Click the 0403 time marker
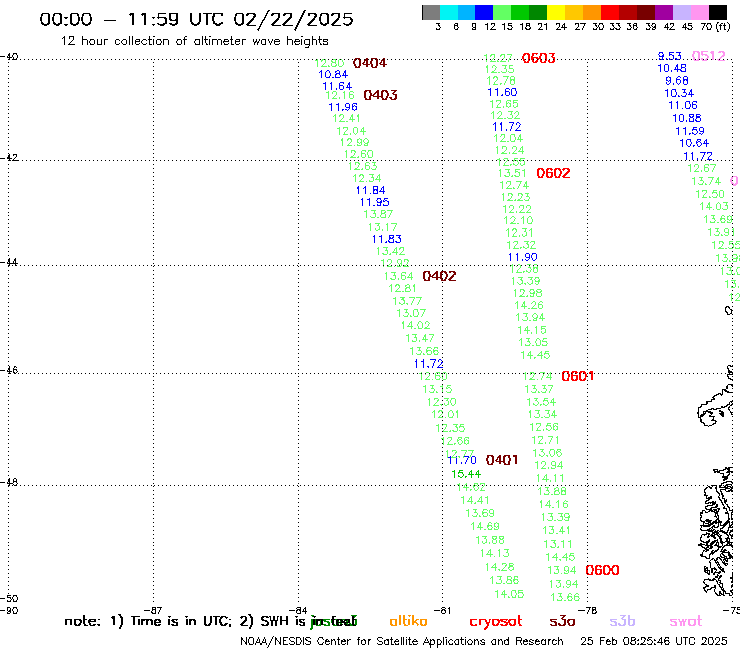This screenshot has width=740, height=650. tap(380, 95)
